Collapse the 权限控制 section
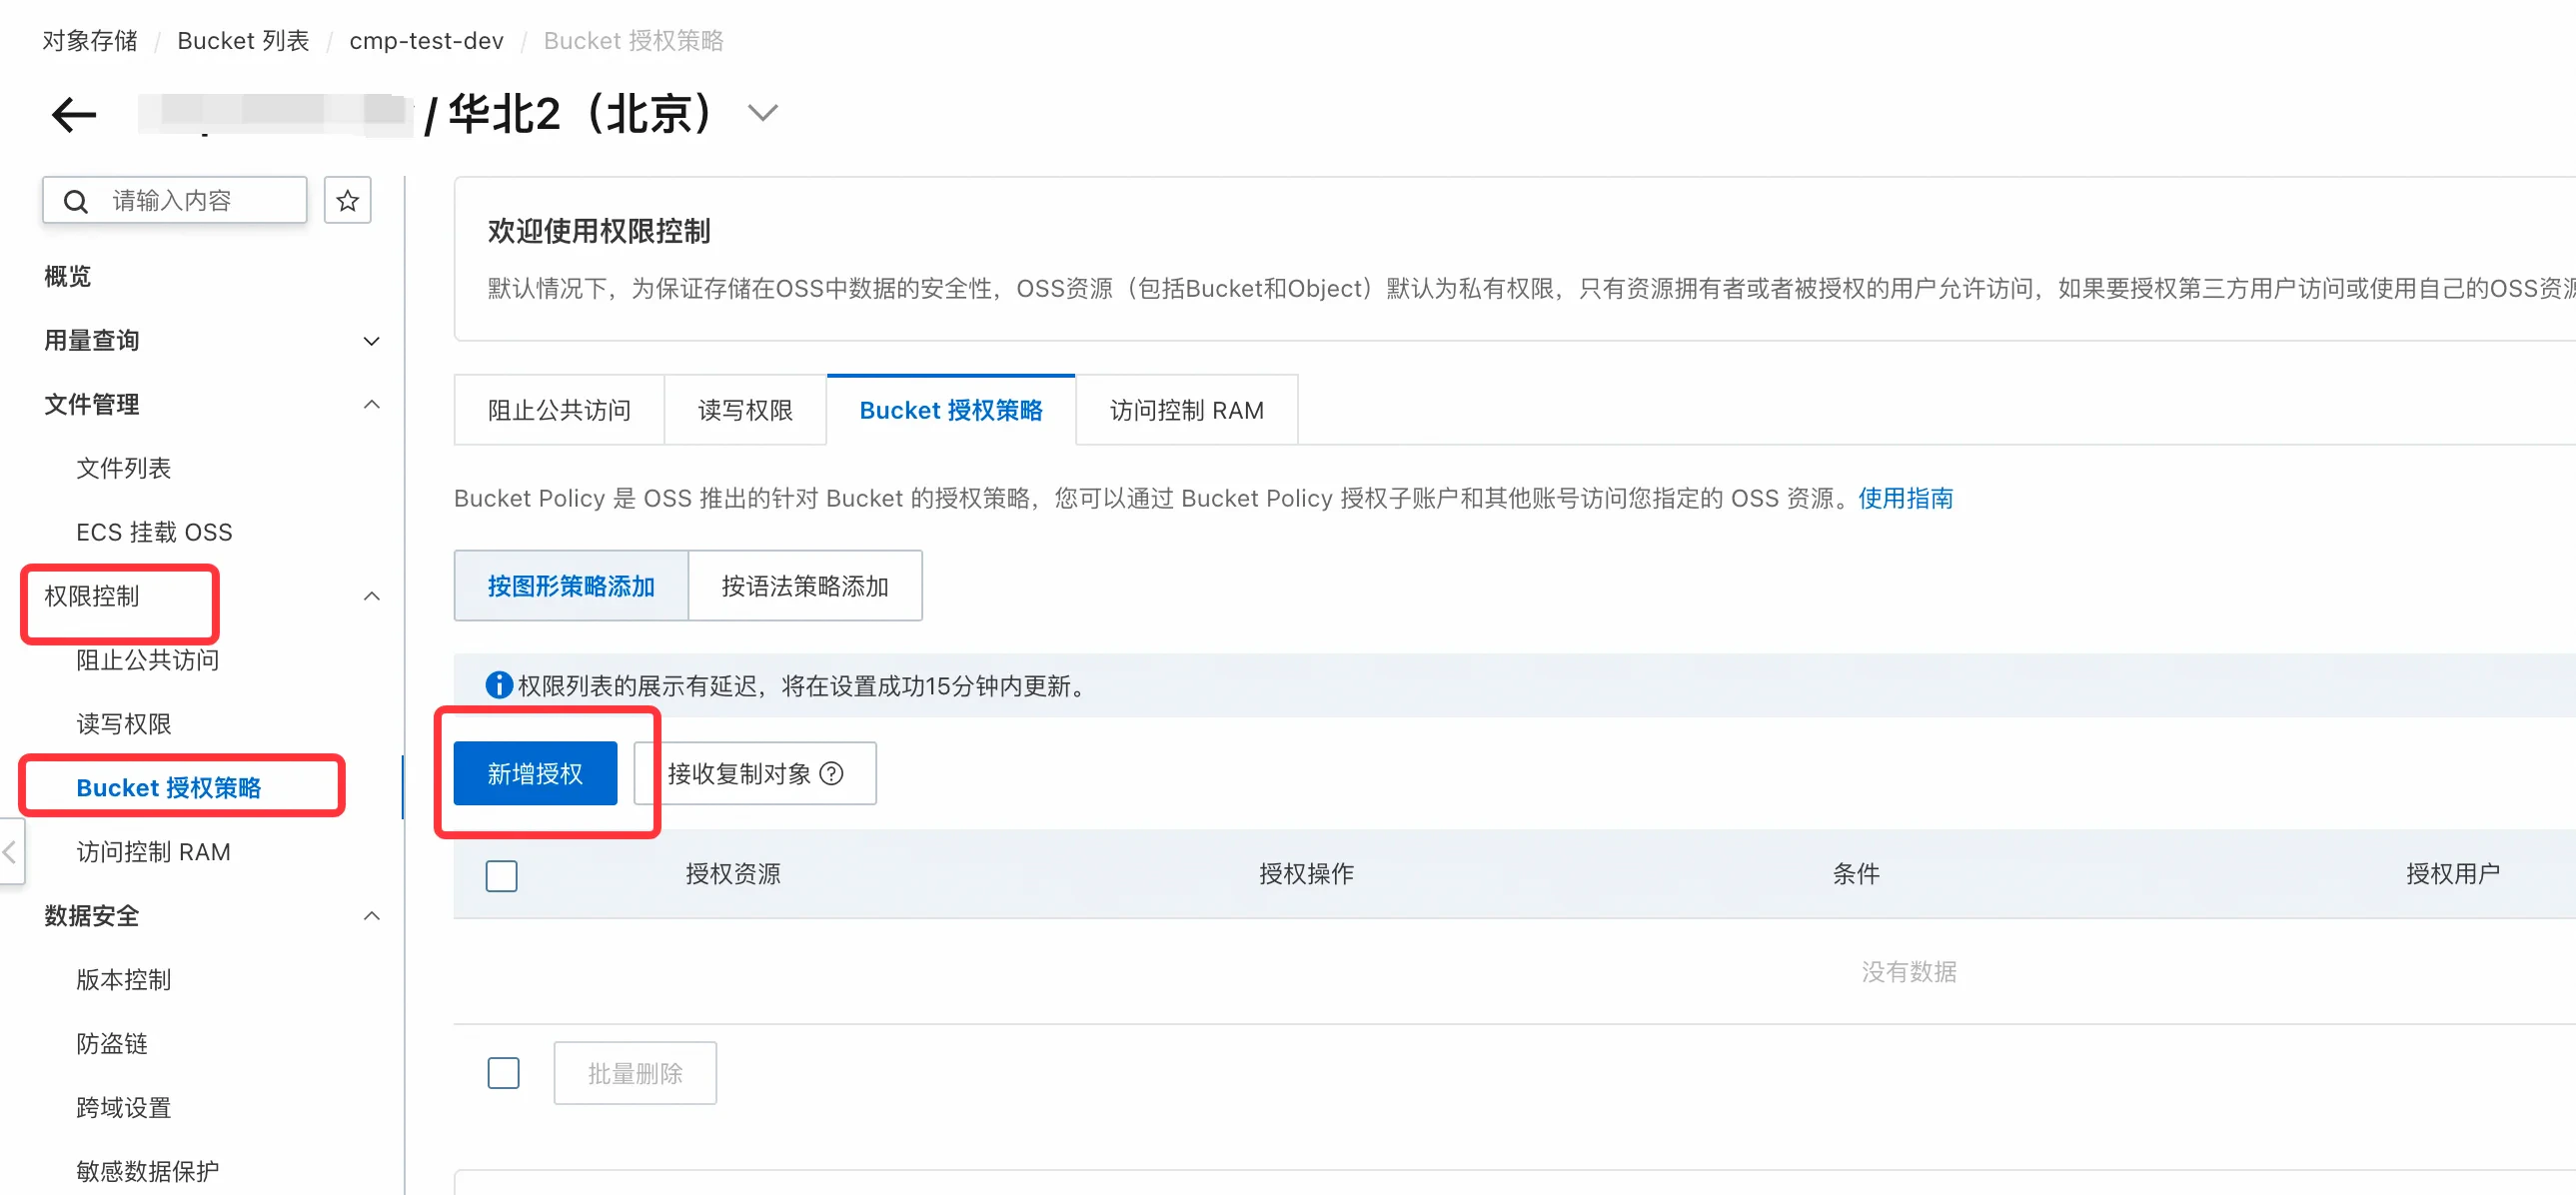Viewport: 2576px width, 1195px height. (x=371, y=596)
